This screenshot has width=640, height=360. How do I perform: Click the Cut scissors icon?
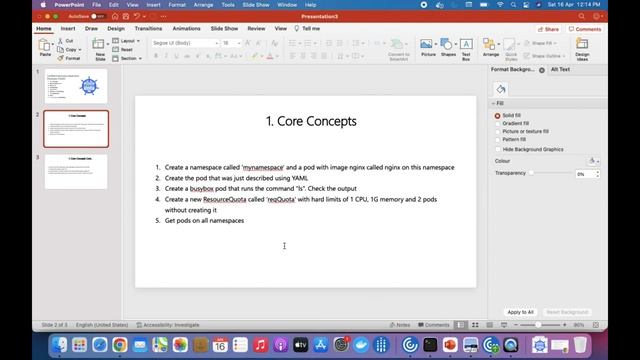coord(60,41)
